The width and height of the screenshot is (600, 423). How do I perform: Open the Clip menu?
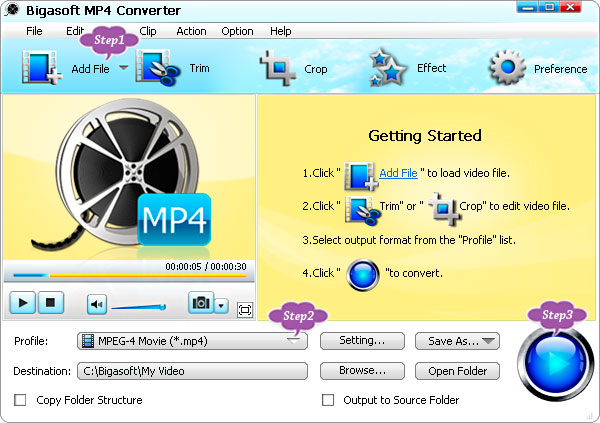point(148,31)
